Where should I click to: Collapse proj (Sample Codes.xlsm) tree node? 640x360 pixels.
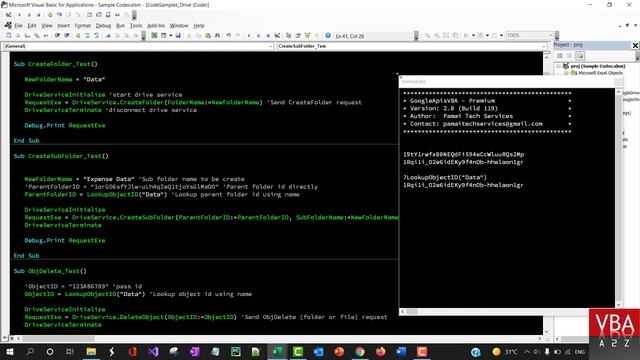(559, 66)
